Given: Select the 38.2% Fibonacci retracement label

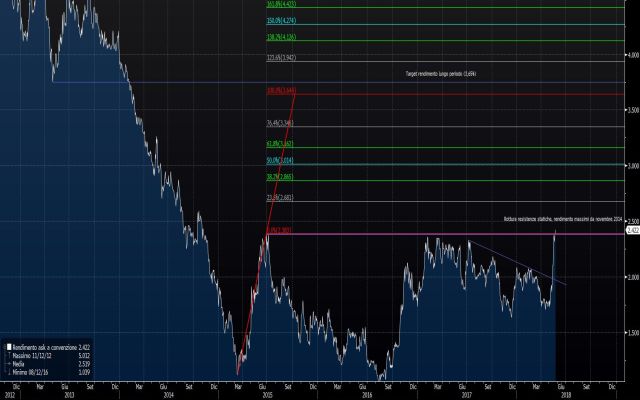Looking at the screenshot, I should 279,176.
